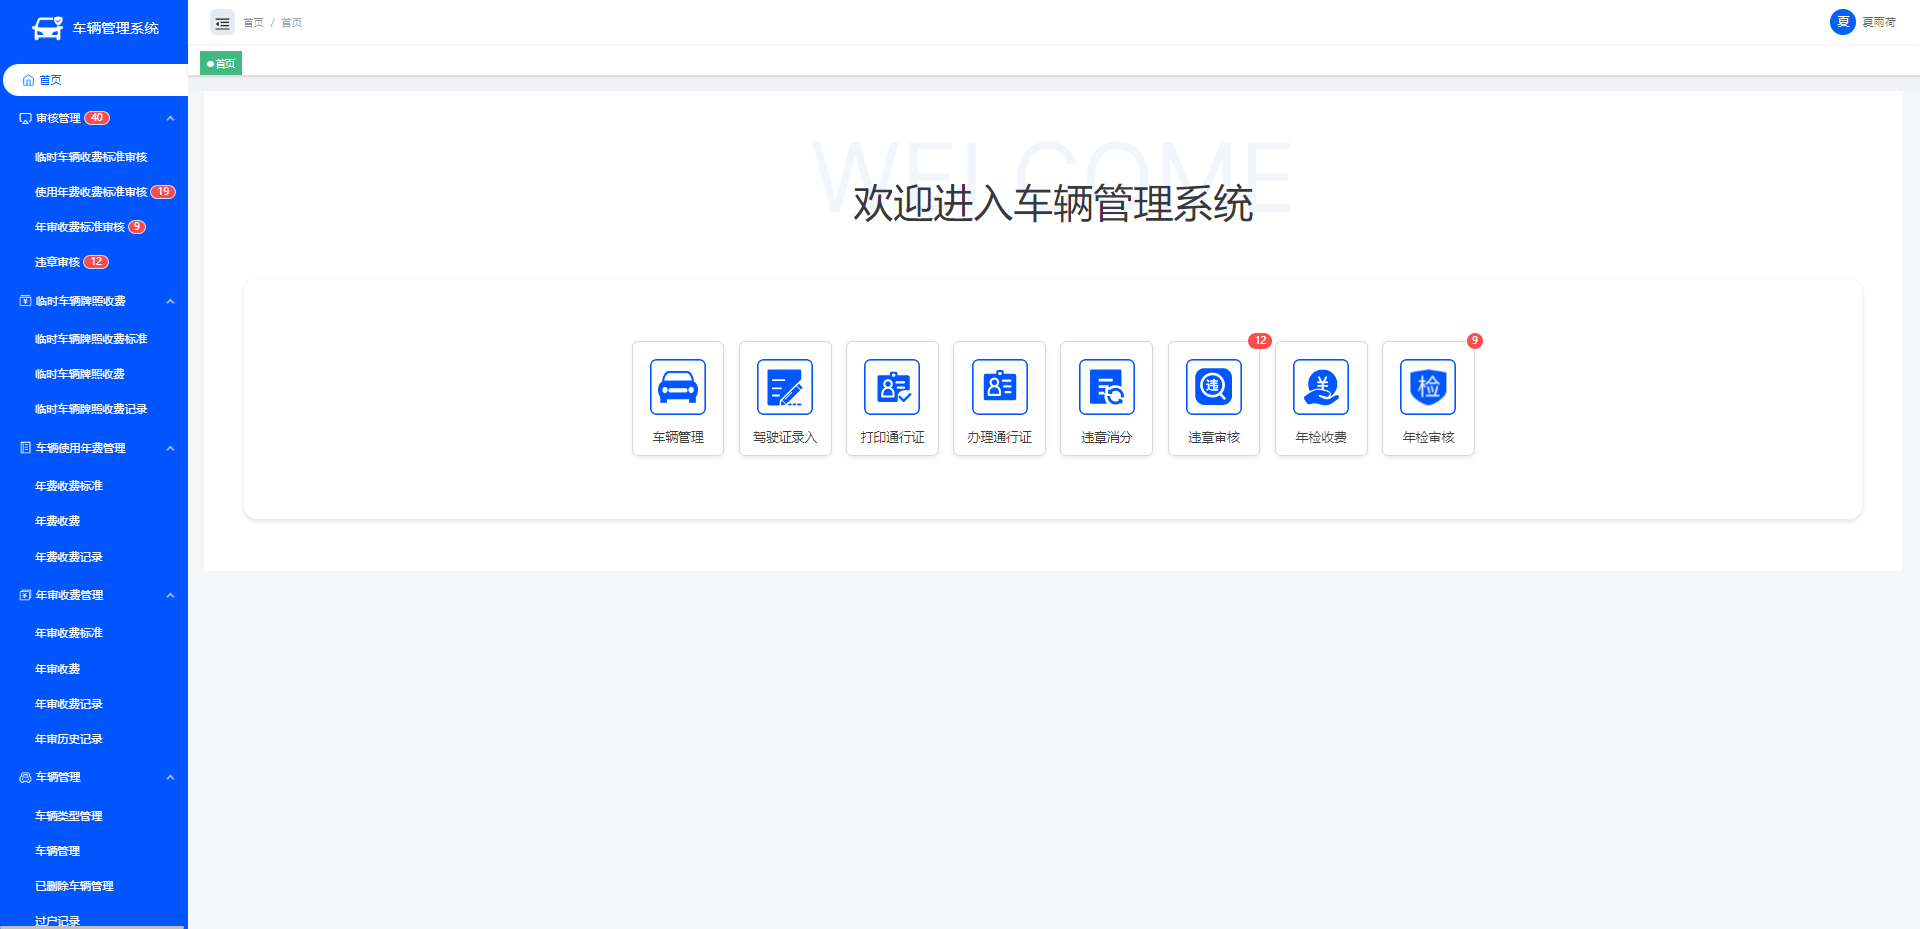
Task: Click the badge 9 on the 年检审核 card
Action: pos(1474,341)
